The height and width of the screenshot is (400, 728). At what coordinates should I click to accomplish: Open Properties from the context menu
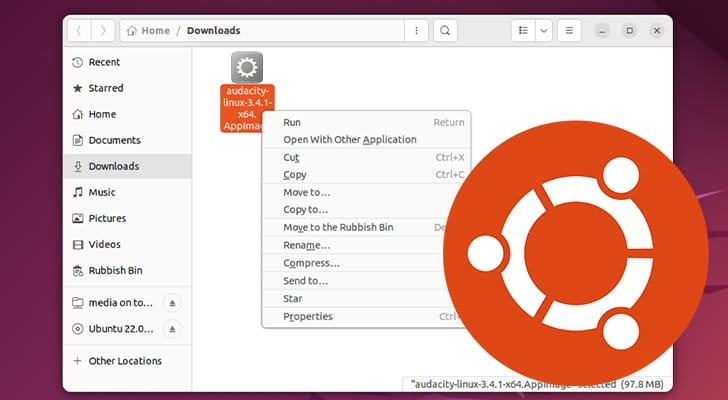pos(361,316)
